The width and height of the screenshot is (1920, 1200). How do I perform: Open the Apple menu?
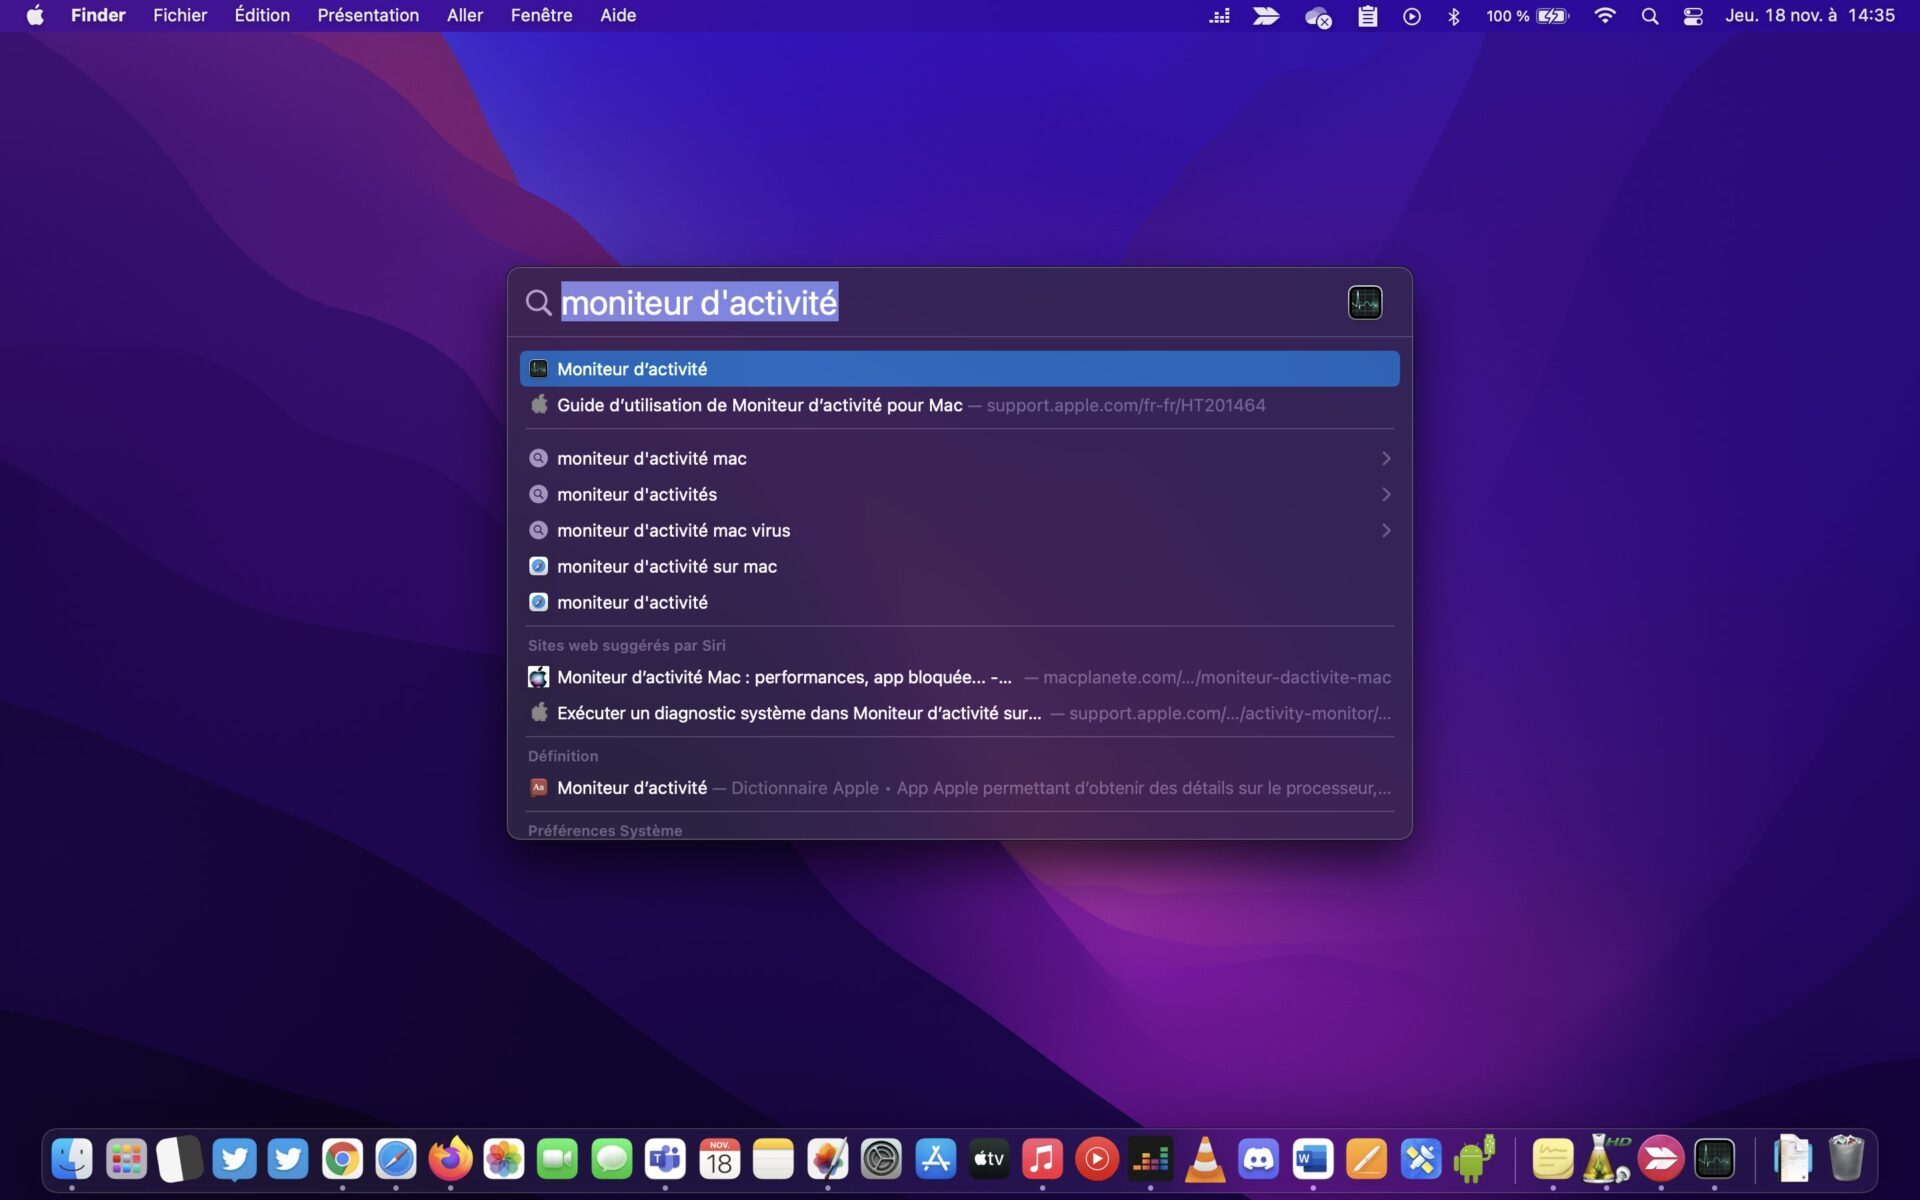[x=35, y=16]
